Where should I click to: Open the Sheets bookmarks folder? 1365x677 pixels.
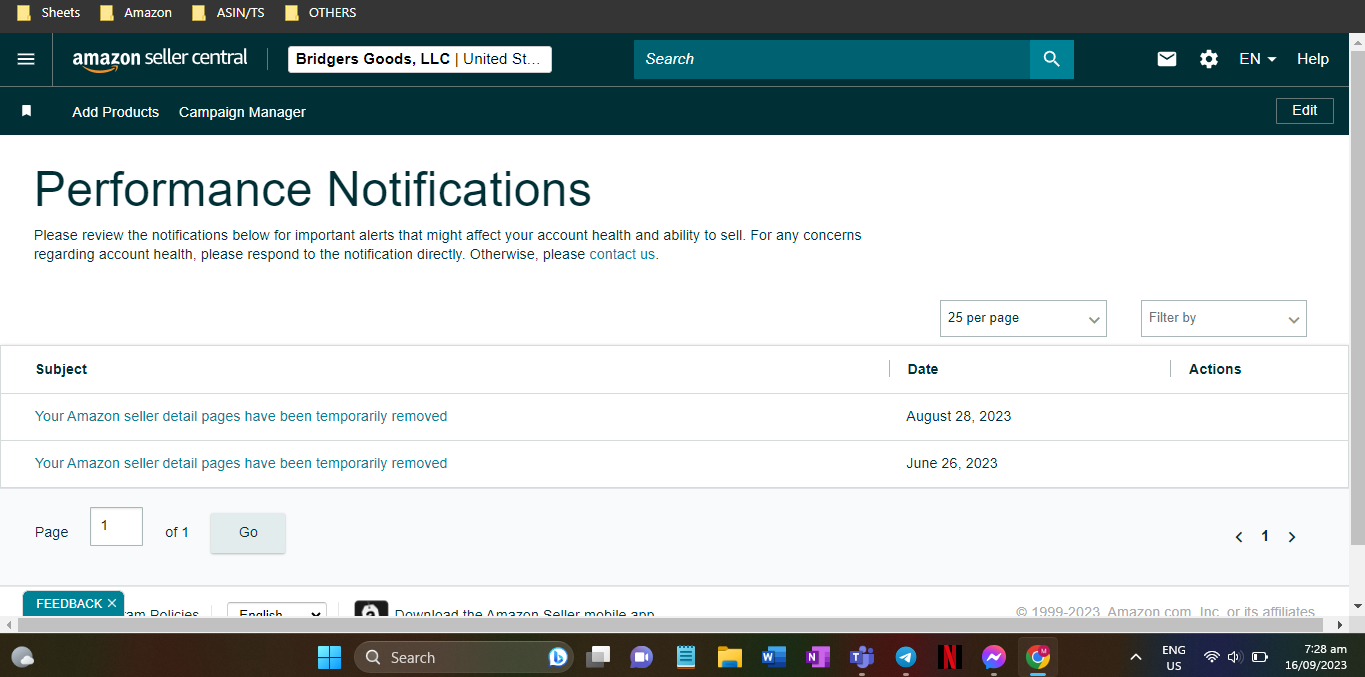click(49, 13)
